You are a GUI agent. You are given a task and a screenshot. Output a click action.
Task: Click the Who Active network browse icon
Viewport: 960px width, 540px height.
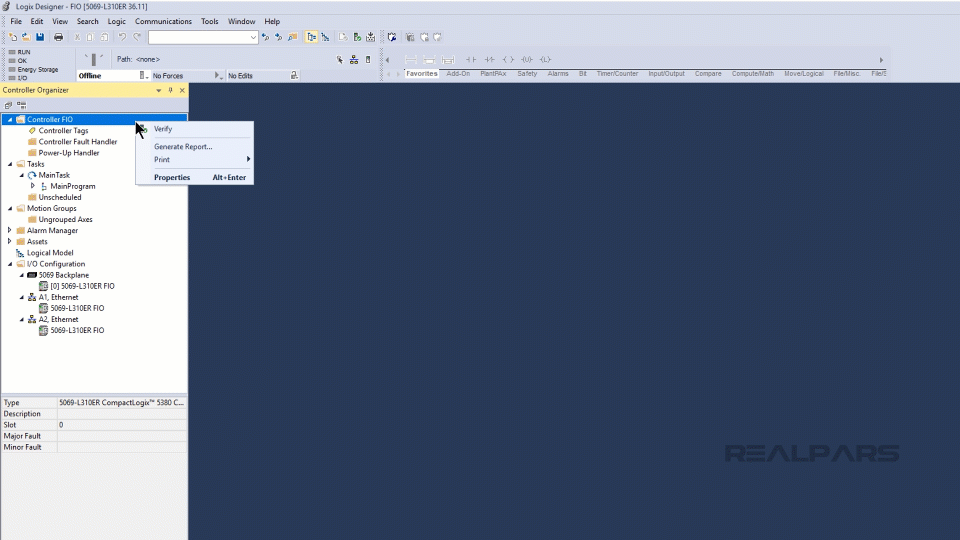click(354, 59)
